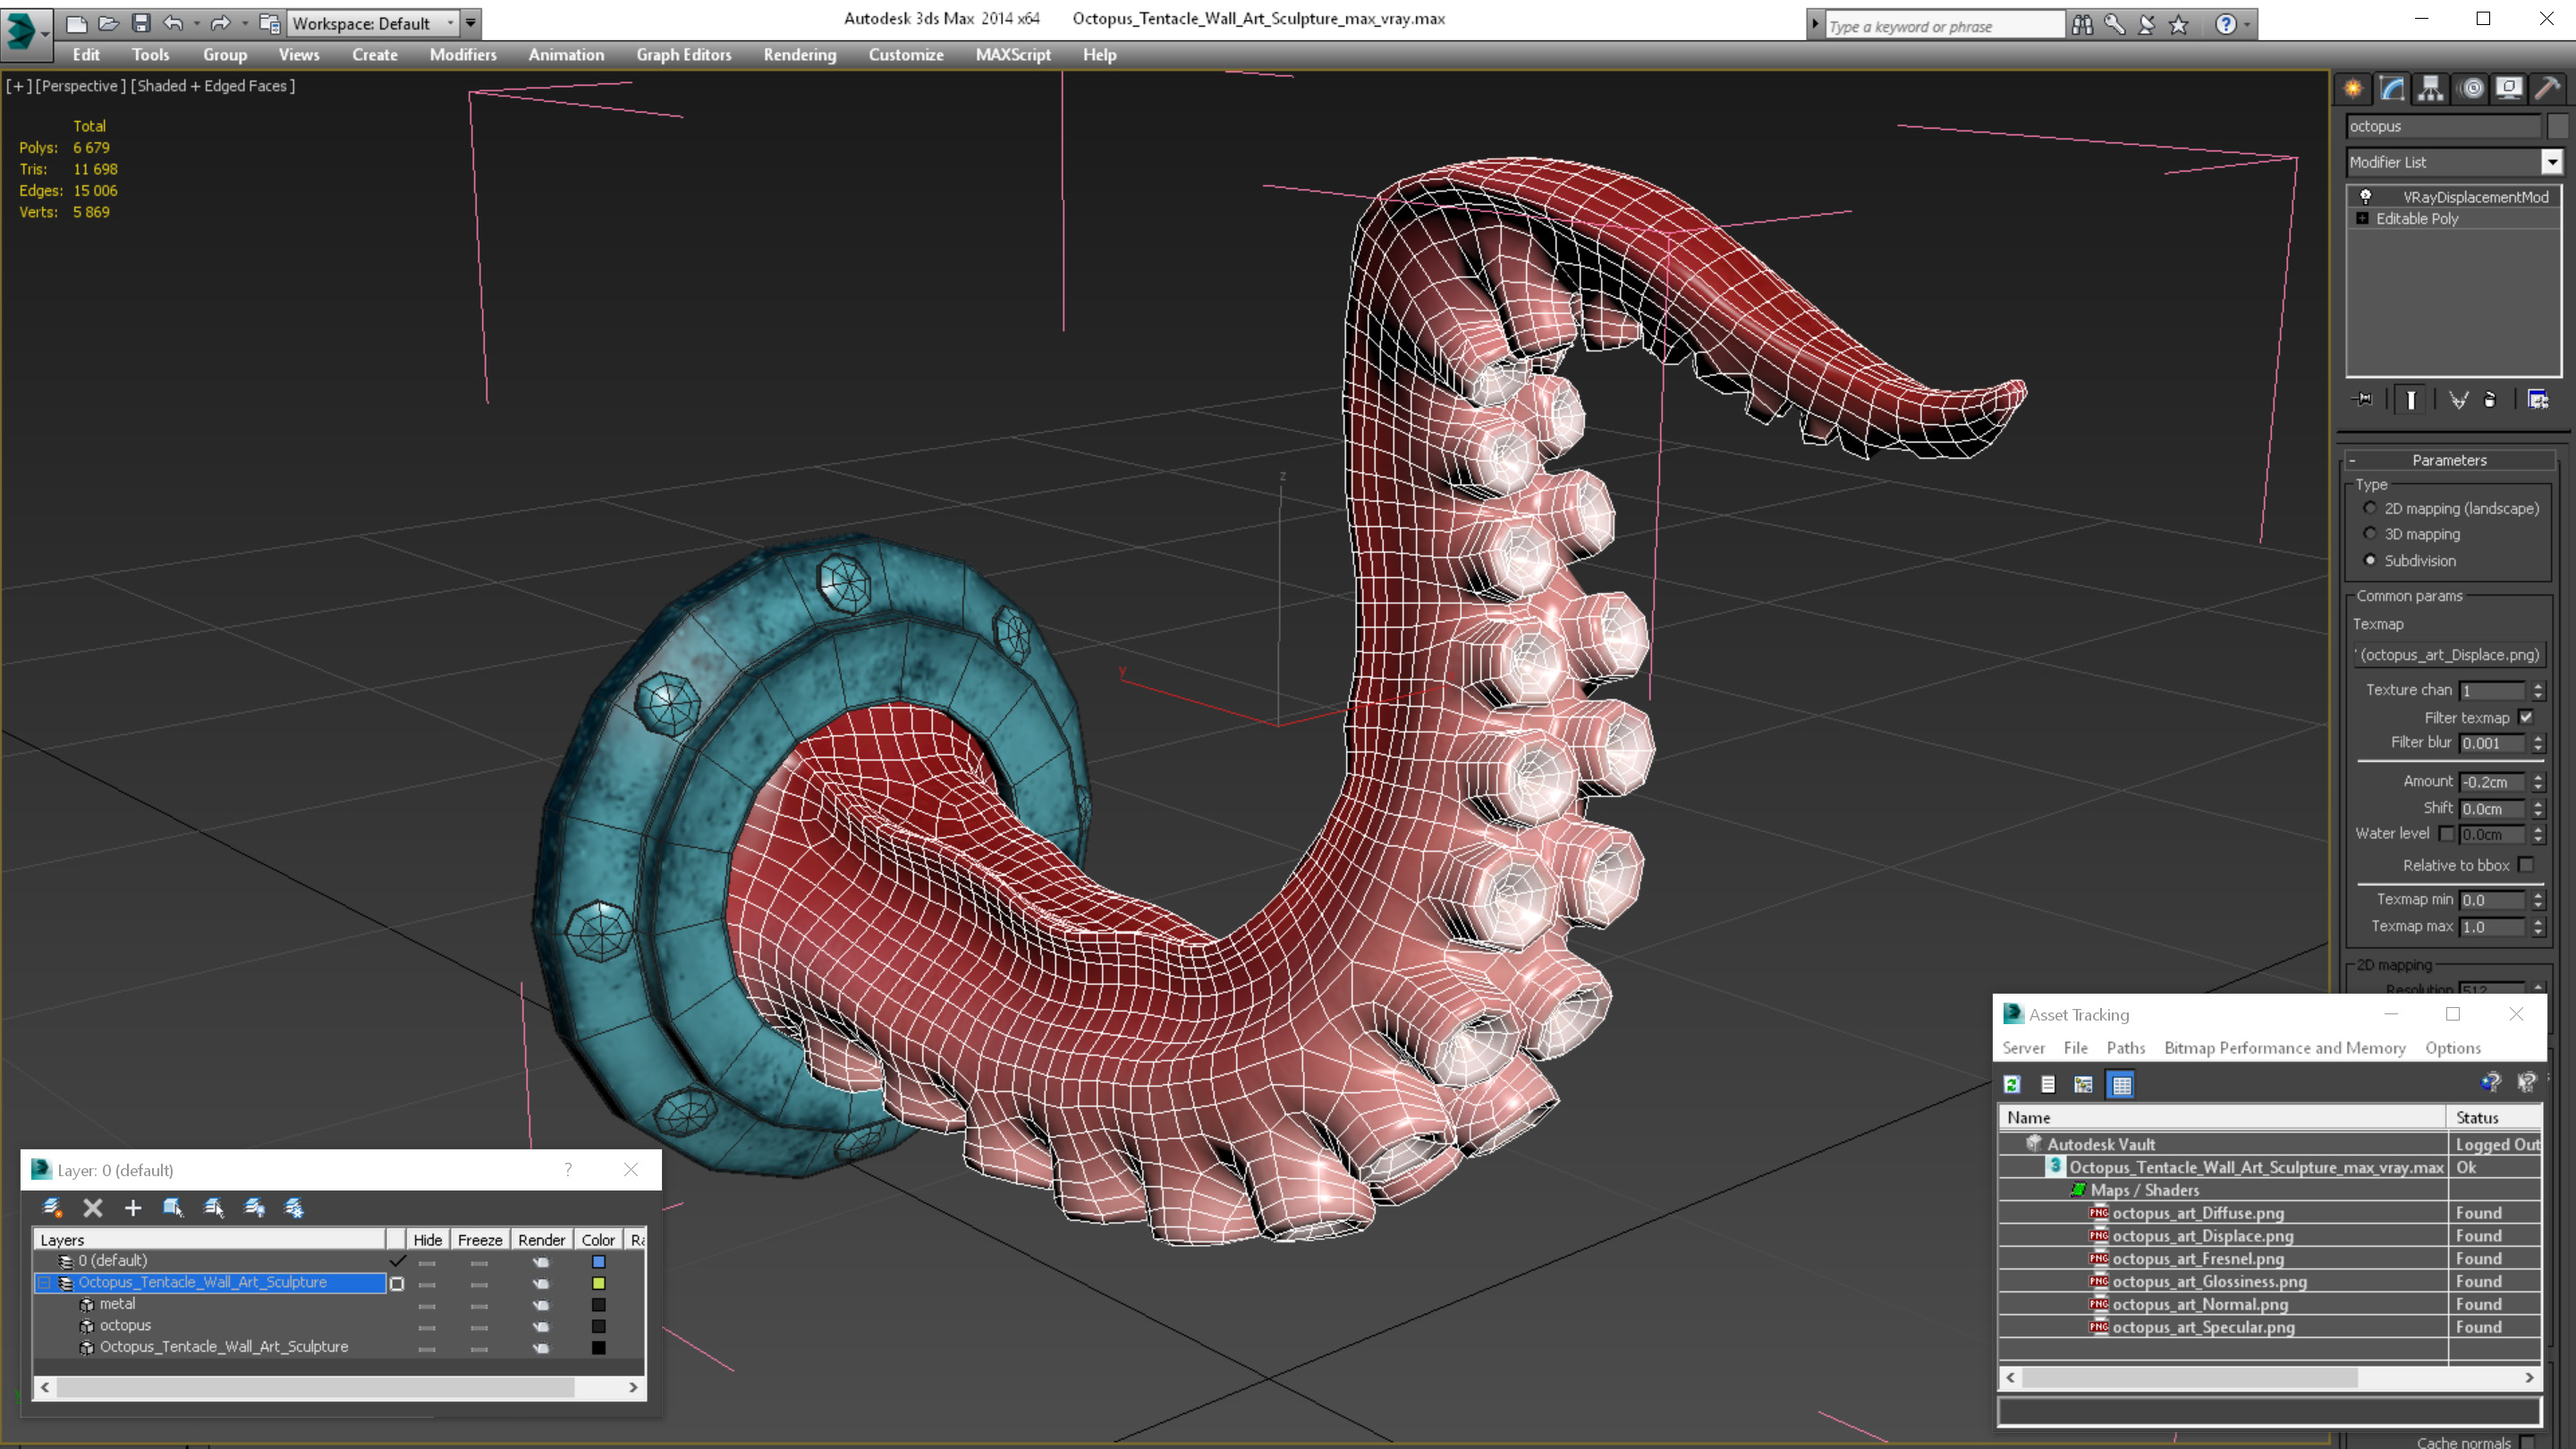The width and height of the screenshot is (2576, 1449).
Task: Click Select Highlighted Objects and Layers icon
Action: [x=173, y=1208]
